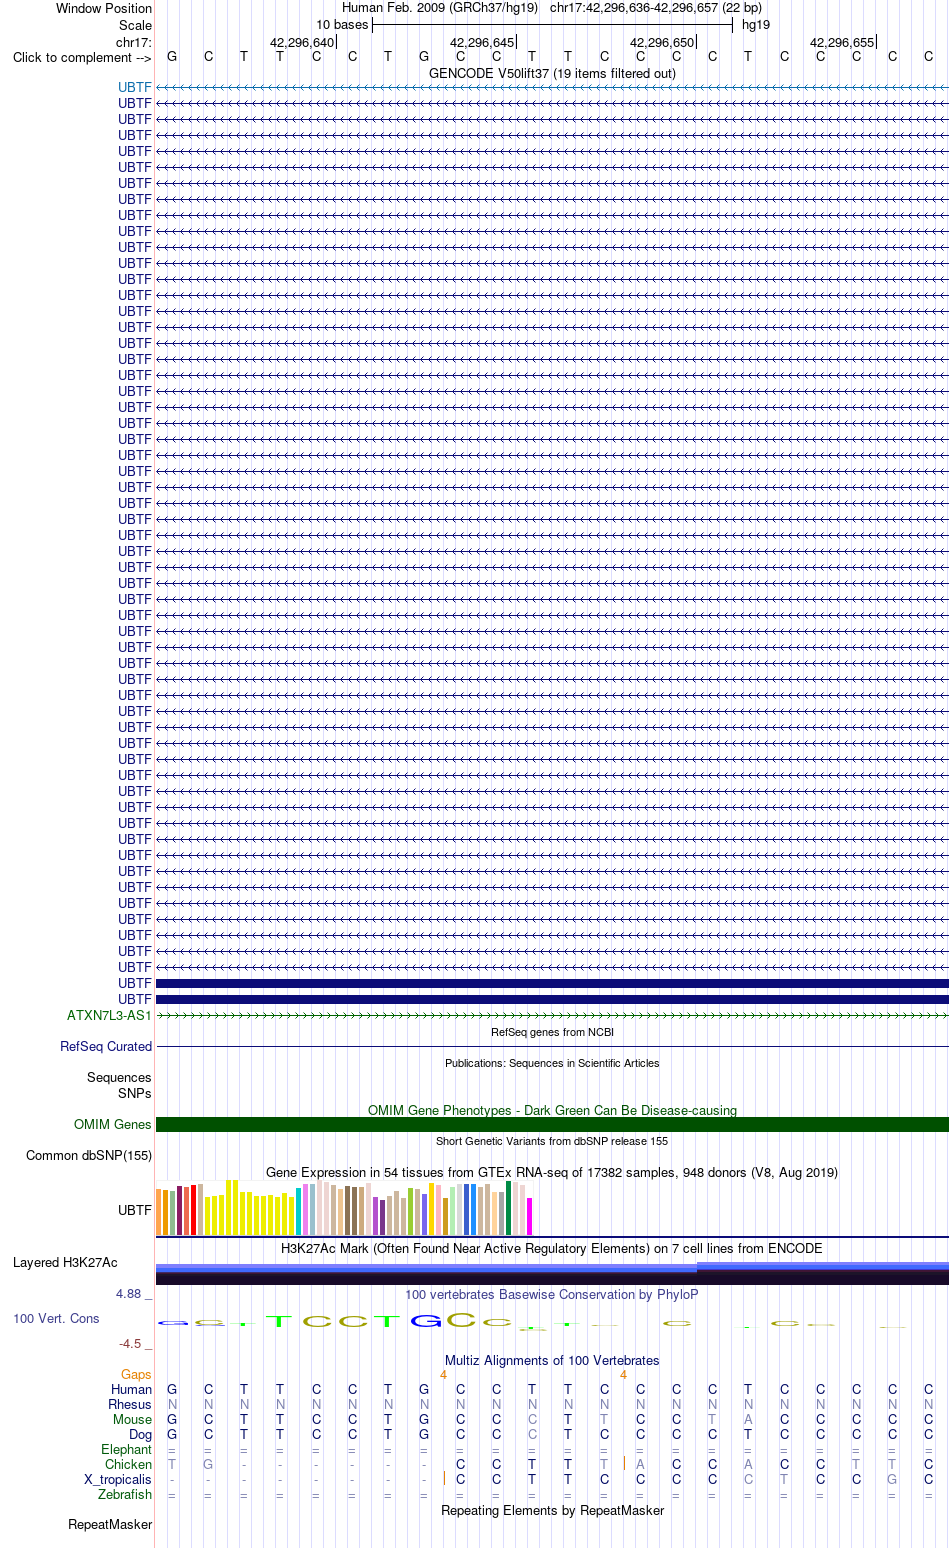
Task: Click the hg19 label beside the scale bar
Action: click(x=756, y=25)
